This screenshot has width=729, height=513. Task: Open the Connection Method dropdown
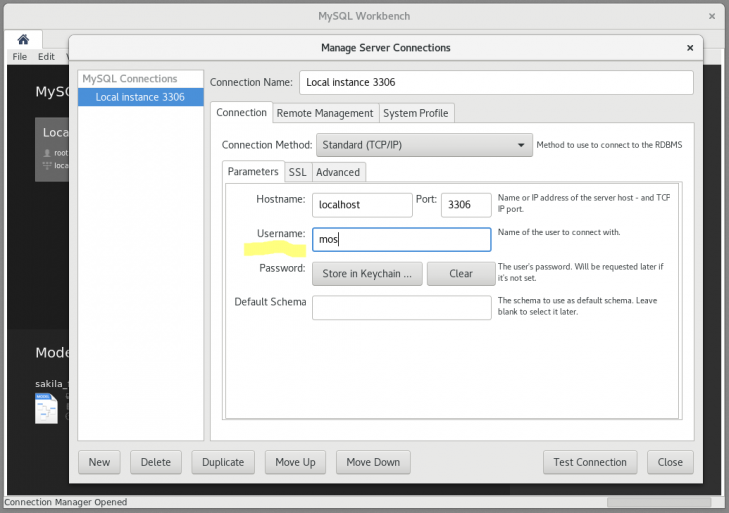pyautogui.click(x=424, y=145)
